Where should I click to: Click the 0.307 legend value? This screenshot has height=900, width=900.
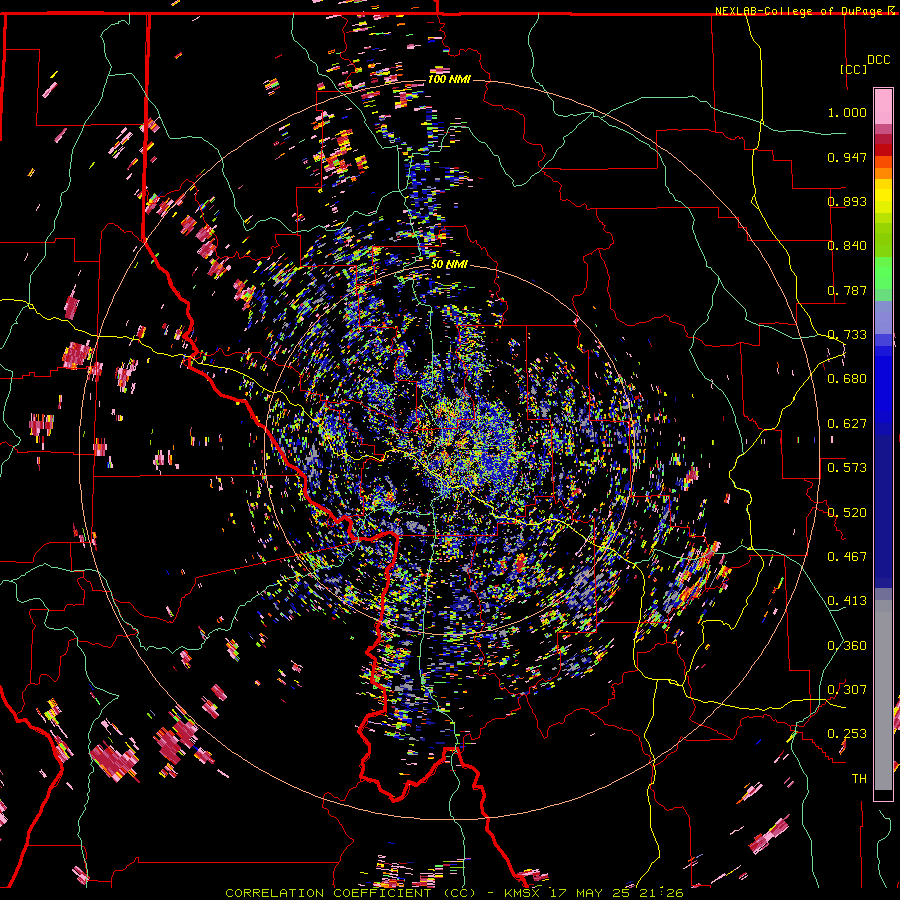tap(847, 690)
